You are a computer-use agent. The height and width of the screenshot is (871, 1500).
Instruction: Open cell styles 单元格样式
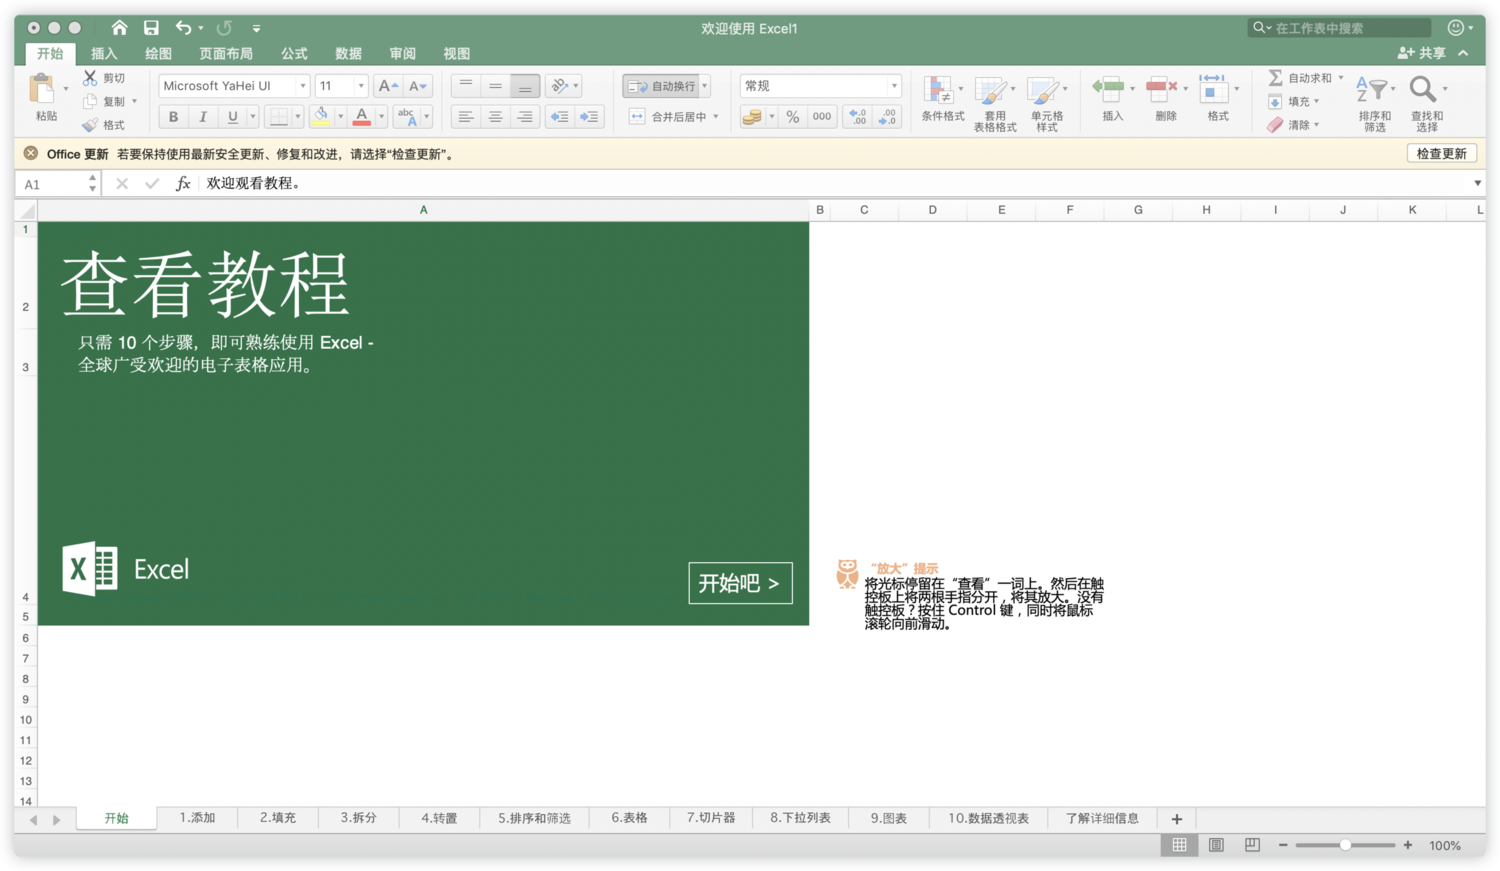tap(1046, 104)
